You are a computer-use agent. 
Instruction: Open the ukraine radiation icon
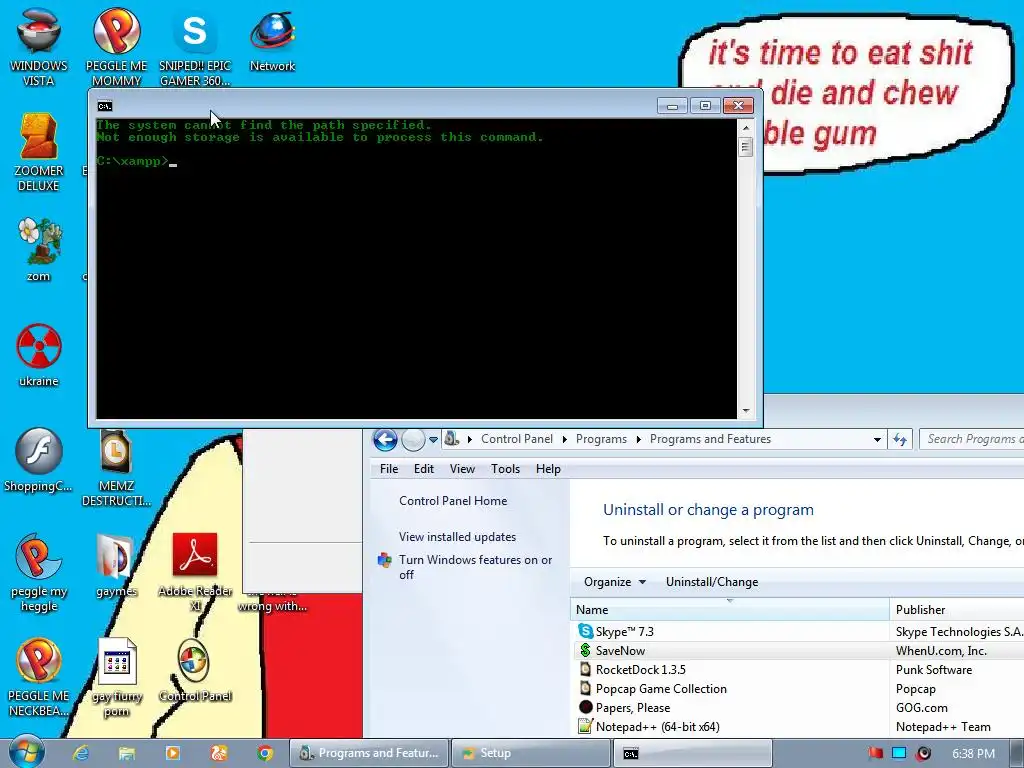tap(39, 355)
